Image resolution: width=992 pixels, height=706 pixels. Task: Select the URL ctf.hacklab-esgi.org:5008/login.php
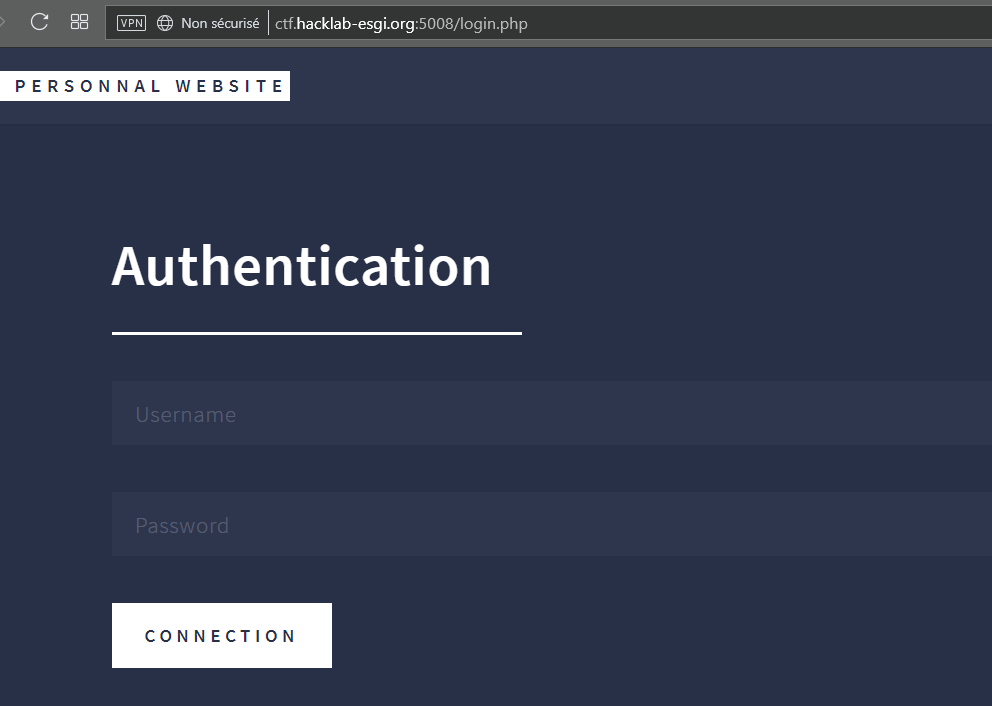pyautogui.click(x=401, y=23)
